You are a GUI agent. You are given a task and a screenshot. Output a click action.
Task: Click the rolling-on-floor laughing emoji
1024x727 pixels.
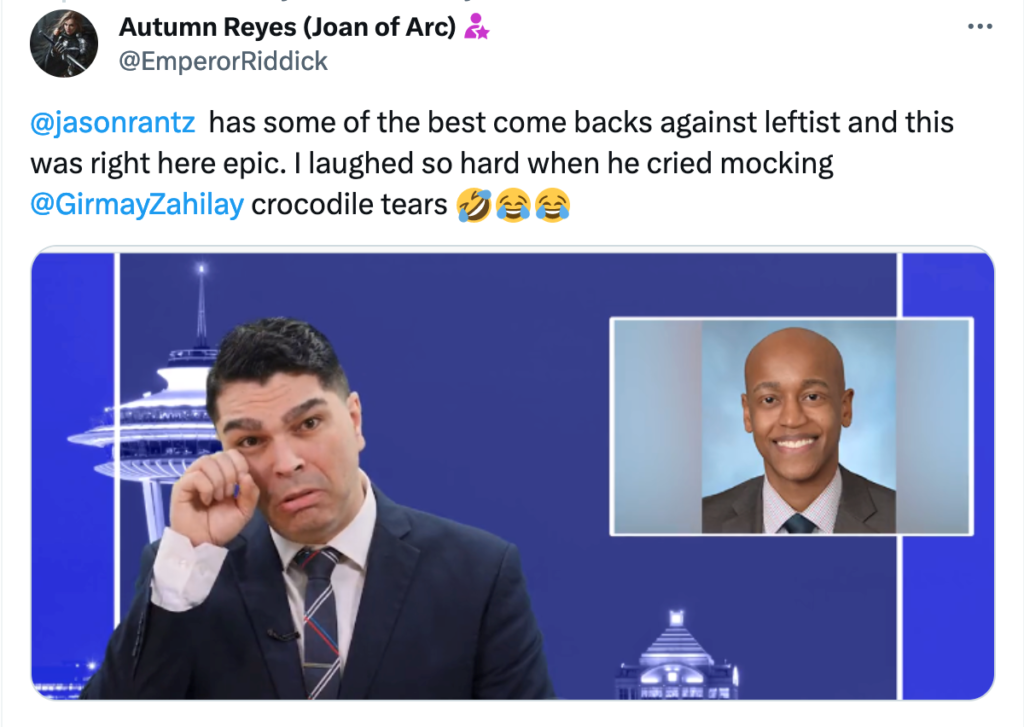coord(474,205)
